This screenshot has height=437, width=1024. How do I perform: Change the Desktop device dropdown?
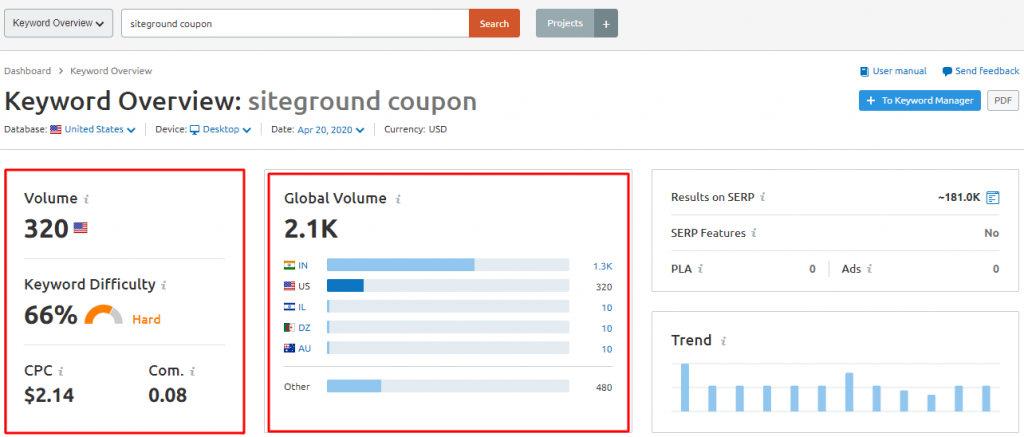click(x=227, y=129)
